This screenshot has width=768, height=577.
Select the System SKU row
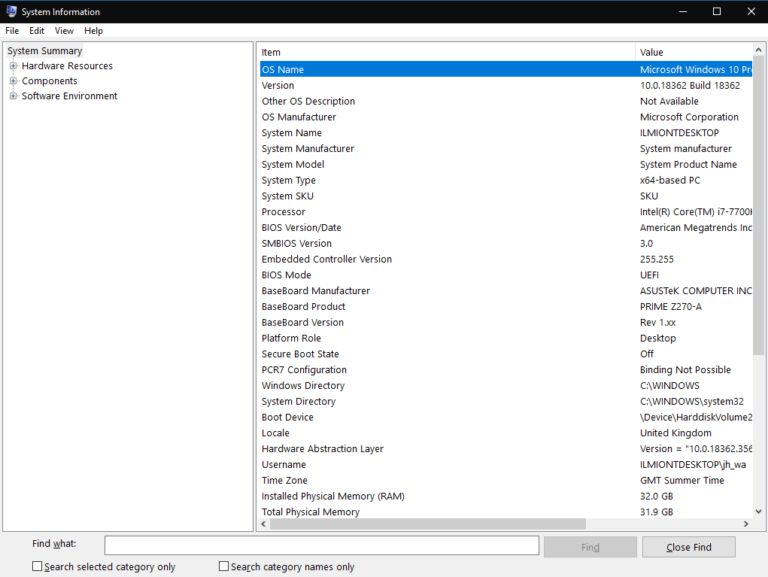[506, 196]
